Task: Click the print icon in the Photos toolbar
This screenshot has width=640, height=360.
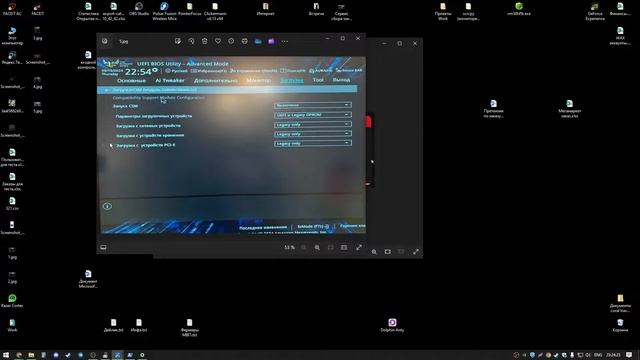Action: click(x=244, y=41)
